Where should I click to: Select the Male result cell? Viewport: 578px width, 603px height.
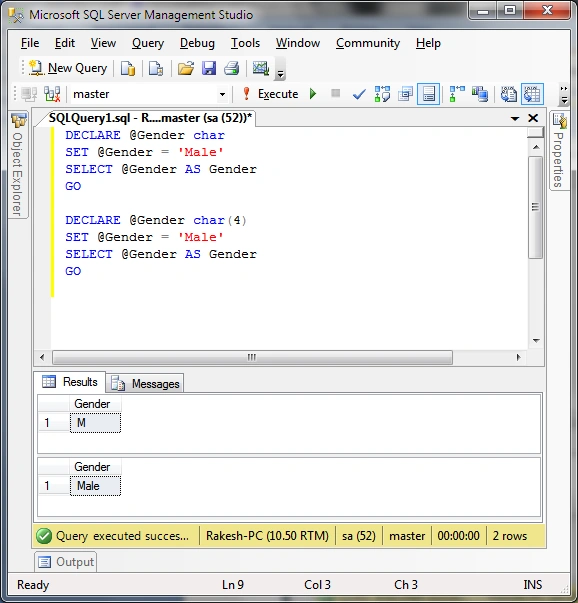(95, 486)
